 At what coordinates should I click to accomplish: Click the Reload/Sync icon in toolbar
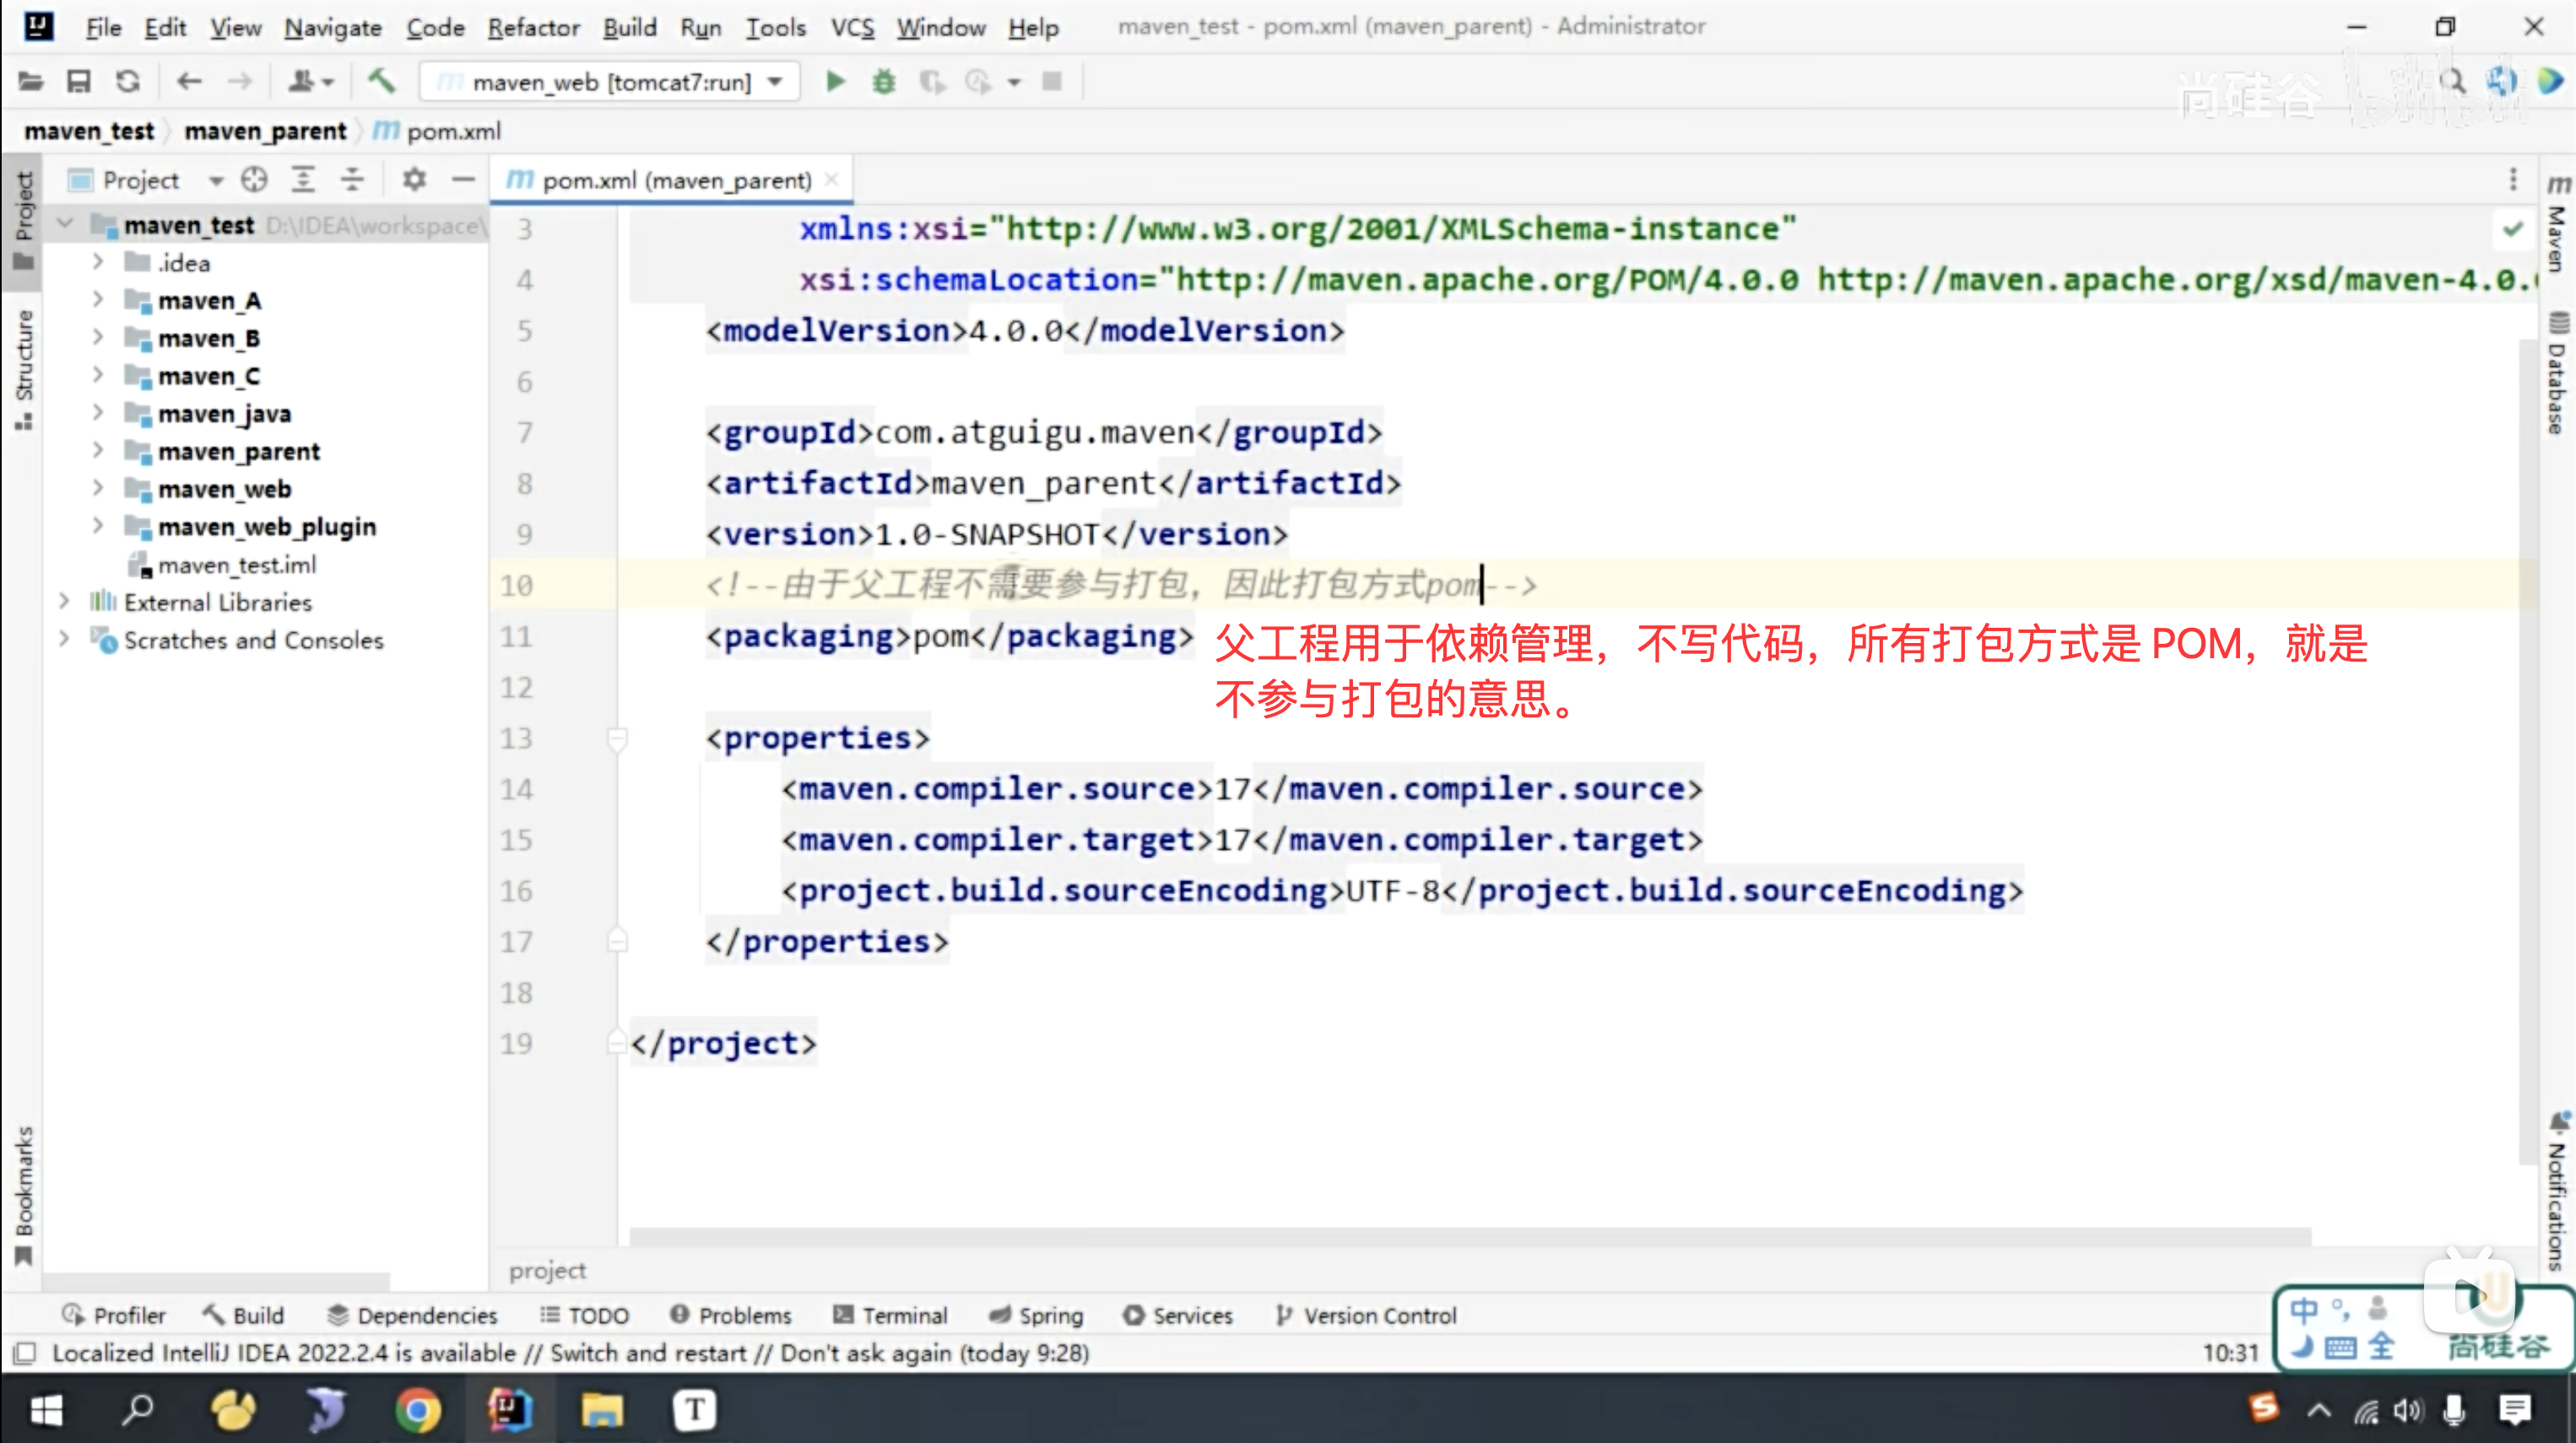(x=127, y=81)
